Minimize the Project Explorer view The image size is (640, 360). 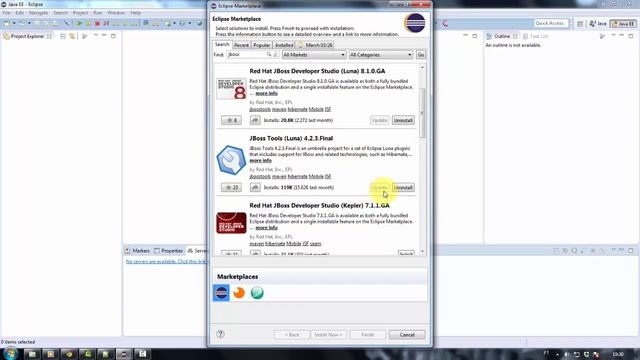[x=104, y=36]
